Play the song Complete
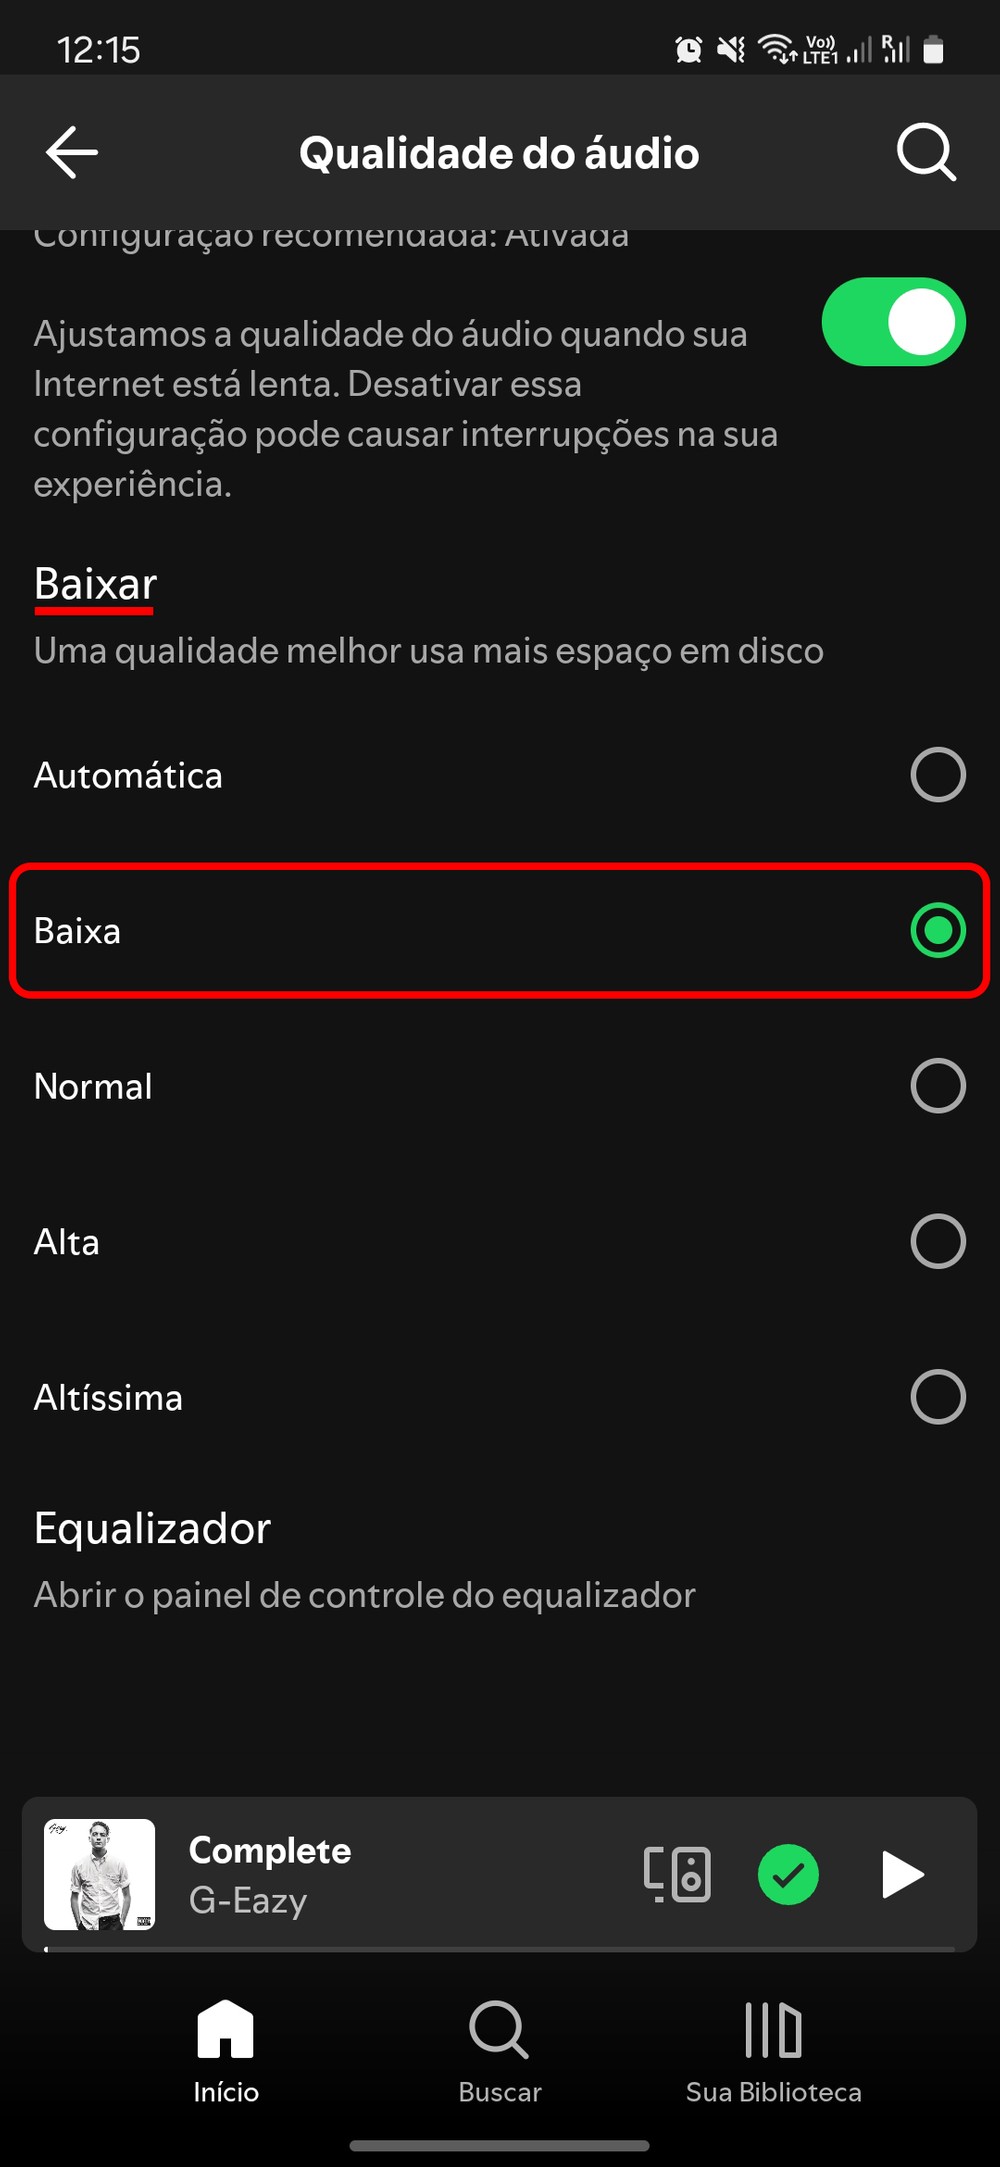 click(902, 1874)
